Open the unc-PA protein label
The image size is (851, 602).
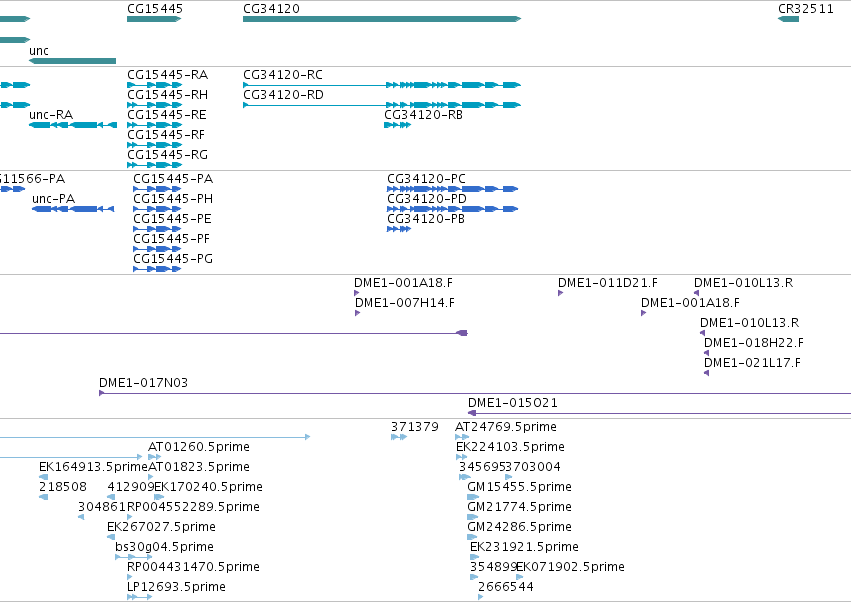coord(53,199)
